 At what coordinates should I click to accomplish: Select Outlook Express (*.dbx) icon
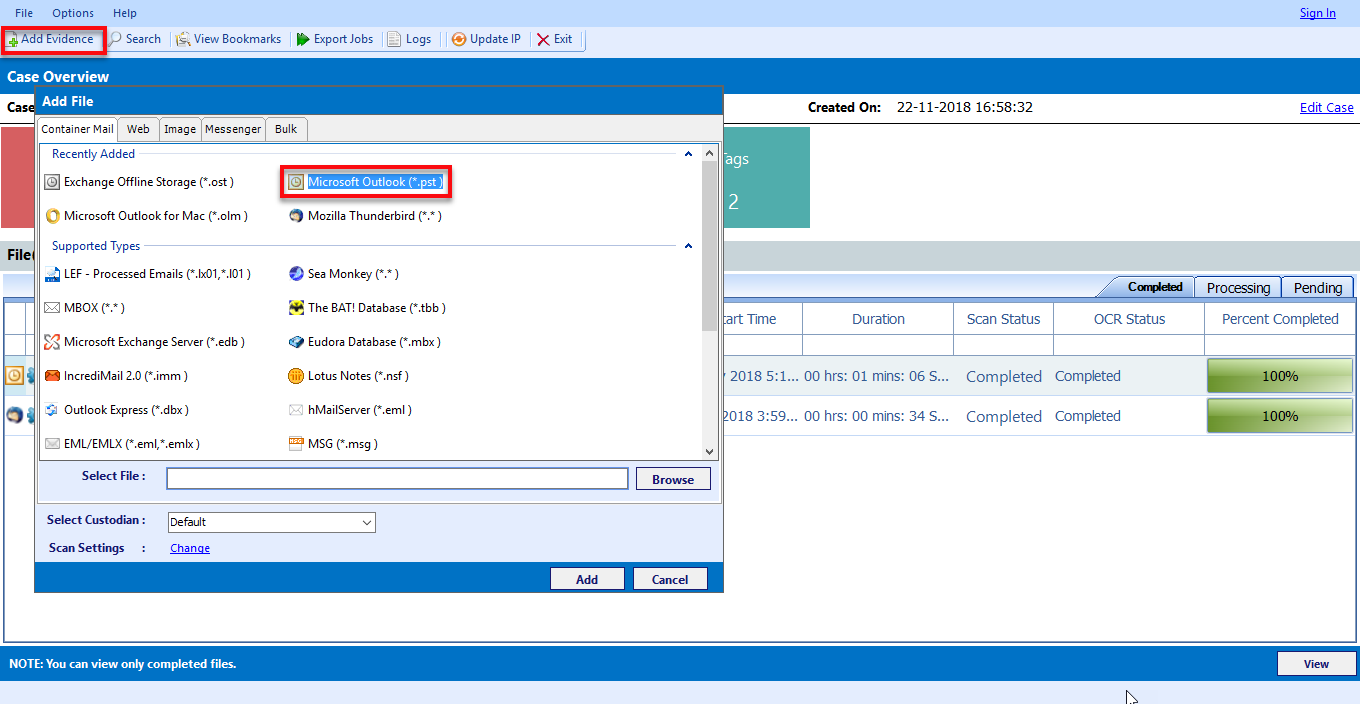[x=53, y=410]
